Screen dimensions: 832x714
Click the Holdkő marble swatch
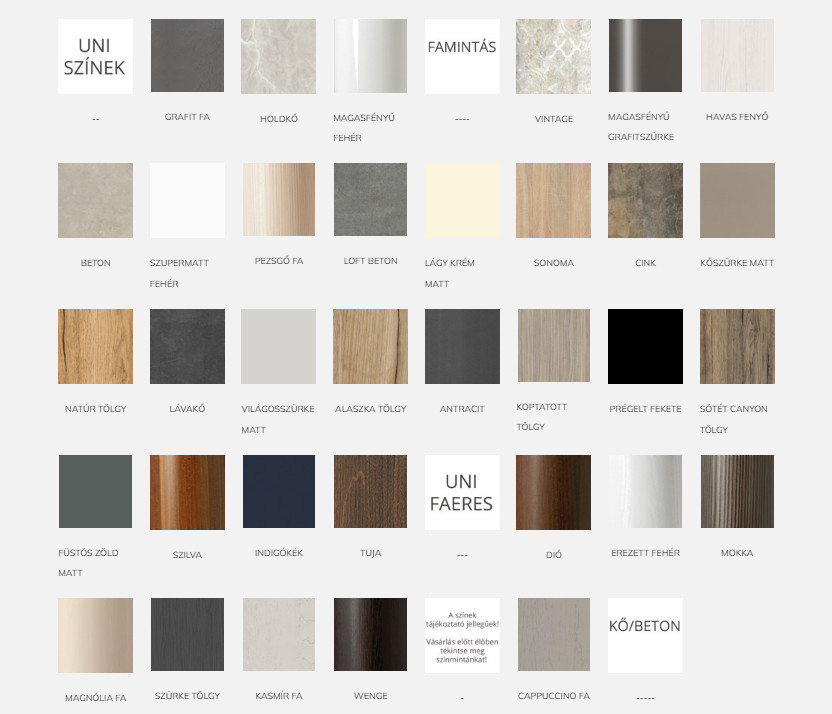[x=278, y=56]
